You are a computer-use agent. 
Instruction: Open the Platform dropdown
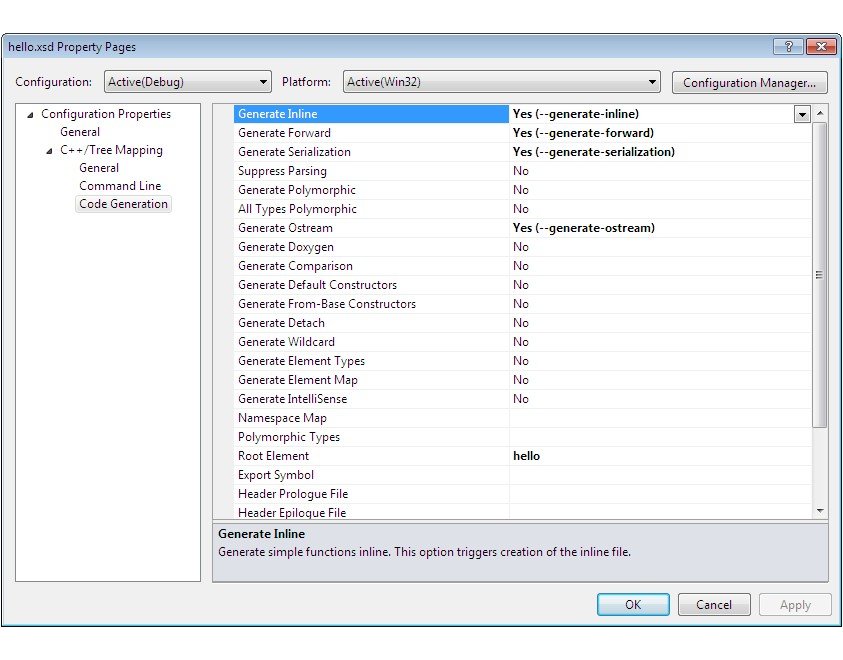tap(501, 82)
